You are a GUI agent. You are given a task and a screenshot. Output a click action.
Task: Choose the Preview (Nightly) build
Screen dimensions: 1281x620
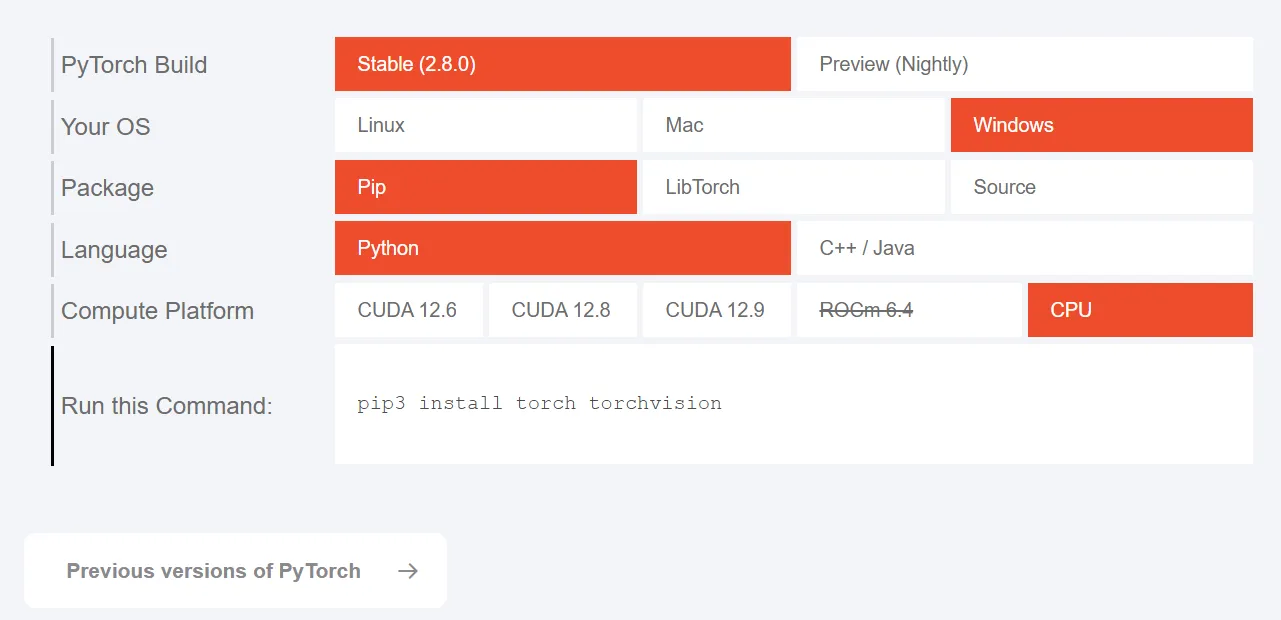(1023, 64)
